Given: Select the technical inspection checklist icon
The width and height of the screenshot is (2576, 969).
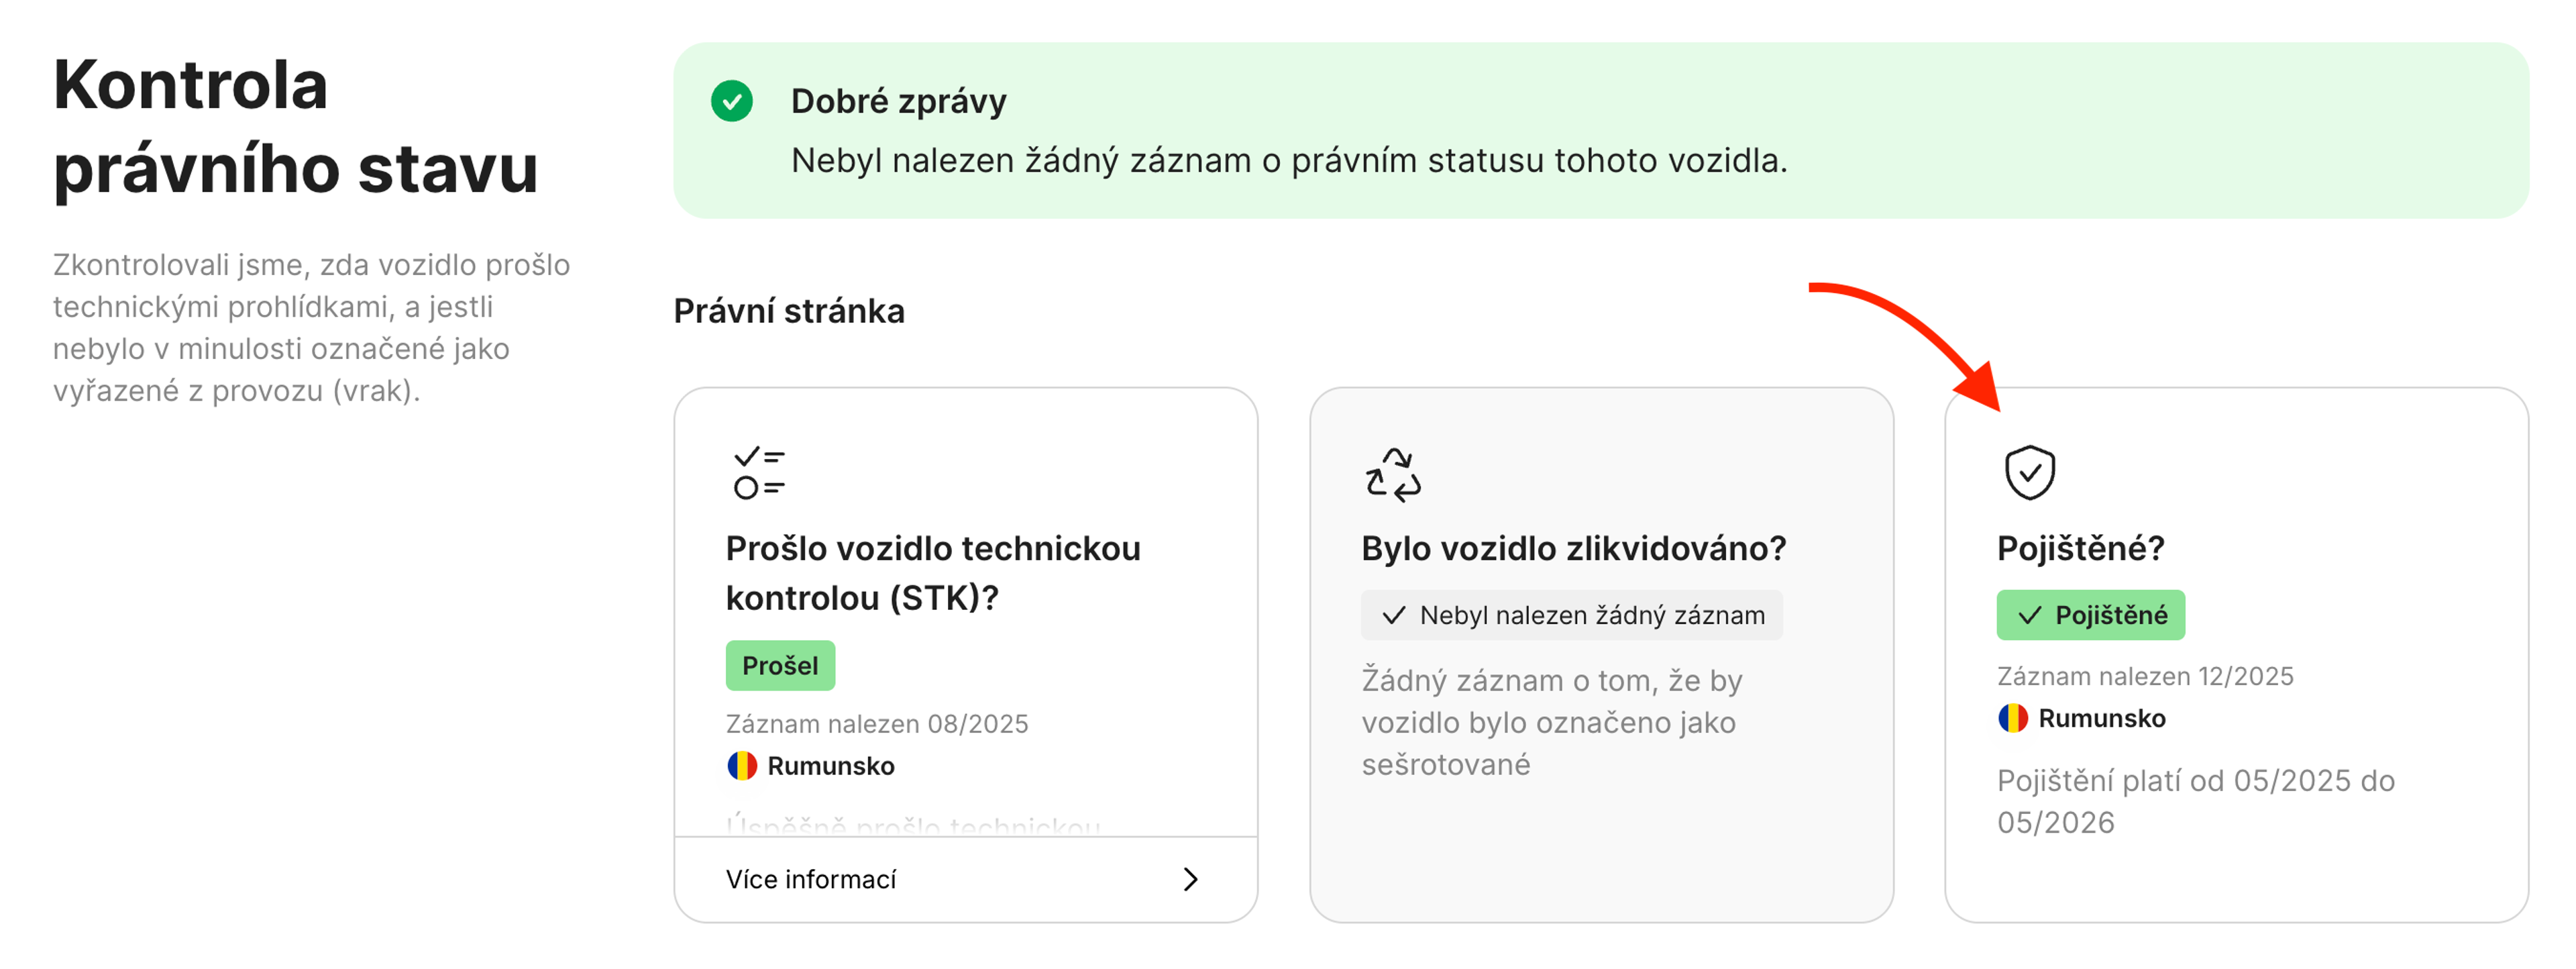Looking at the screenshot, I should pos(757,472).
